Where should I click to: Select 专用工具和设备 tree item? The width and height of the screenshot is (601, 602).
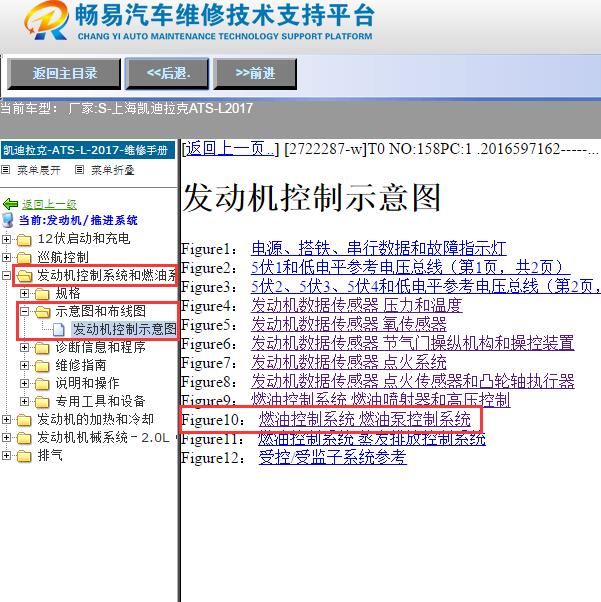tap(100, 401)
